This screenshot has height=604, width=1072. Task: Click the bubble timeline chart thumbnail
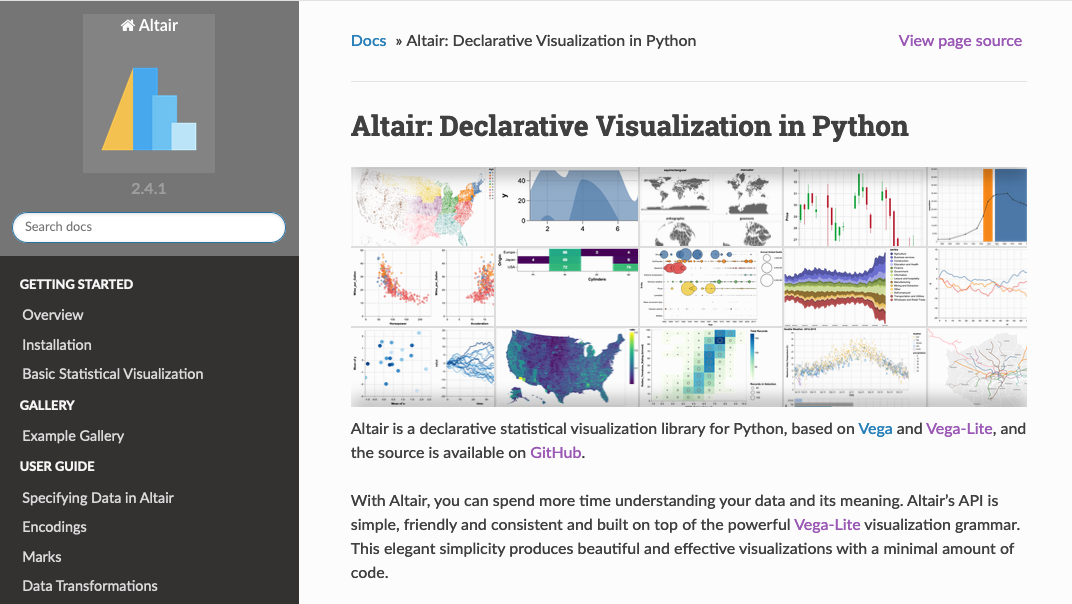pyautogui.click(x=711, y=287)
